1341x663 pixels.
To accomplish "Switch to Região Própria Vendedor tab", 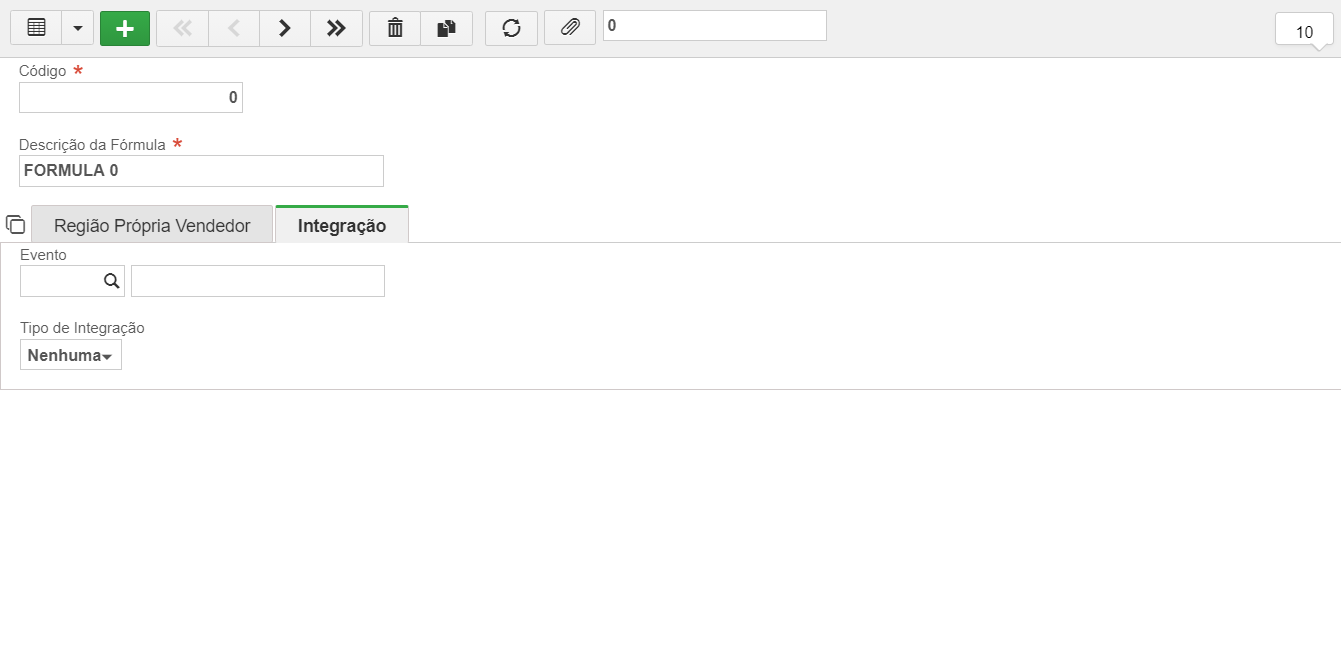I will tap(152, 225).
